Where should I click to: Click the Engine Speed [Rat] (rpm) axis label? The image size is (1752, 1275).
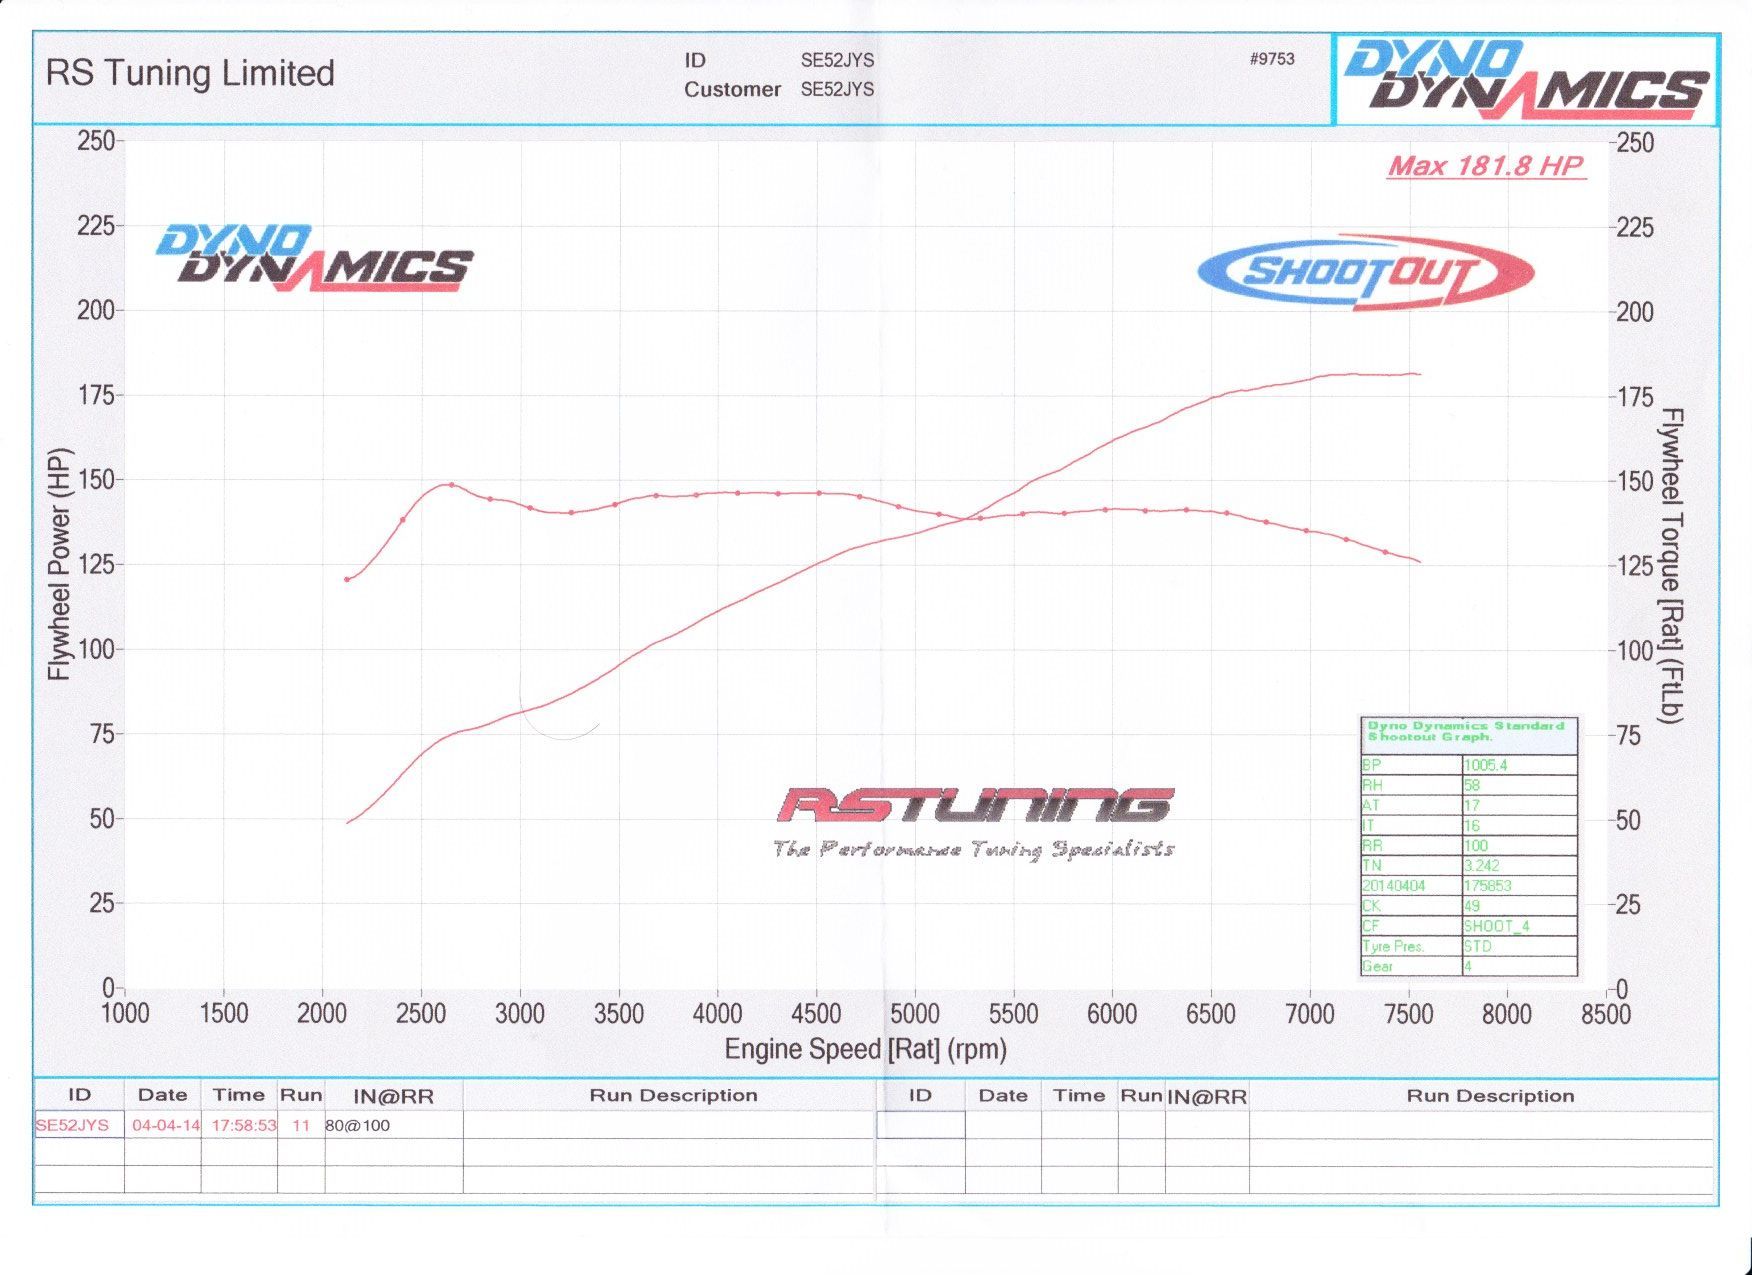coord(865,1049)
